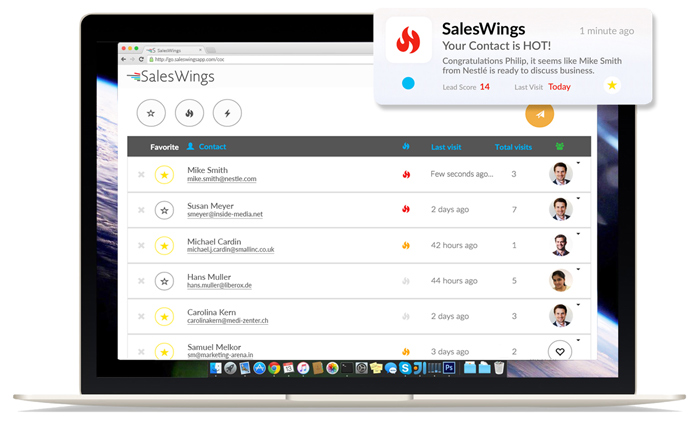Remove Carolina Kern with the X icon
Image resolution: width=700 pixels, height=426 pixels.
141,316
